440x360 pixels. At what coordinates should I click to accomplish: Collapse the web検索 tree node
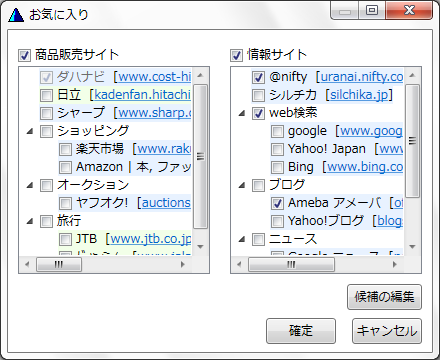click(242, 114)
